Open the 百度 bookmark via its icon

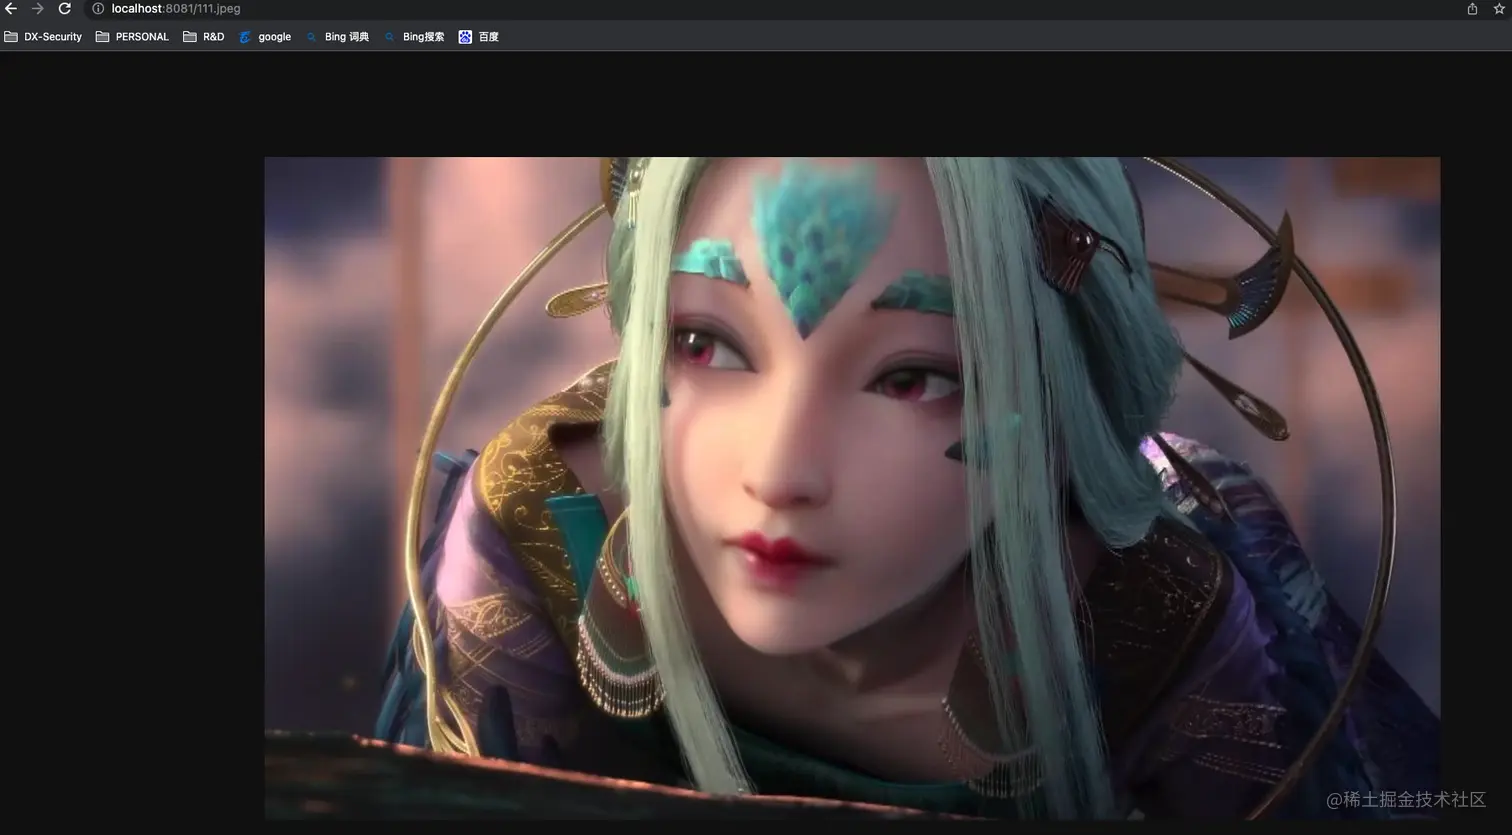465,36
